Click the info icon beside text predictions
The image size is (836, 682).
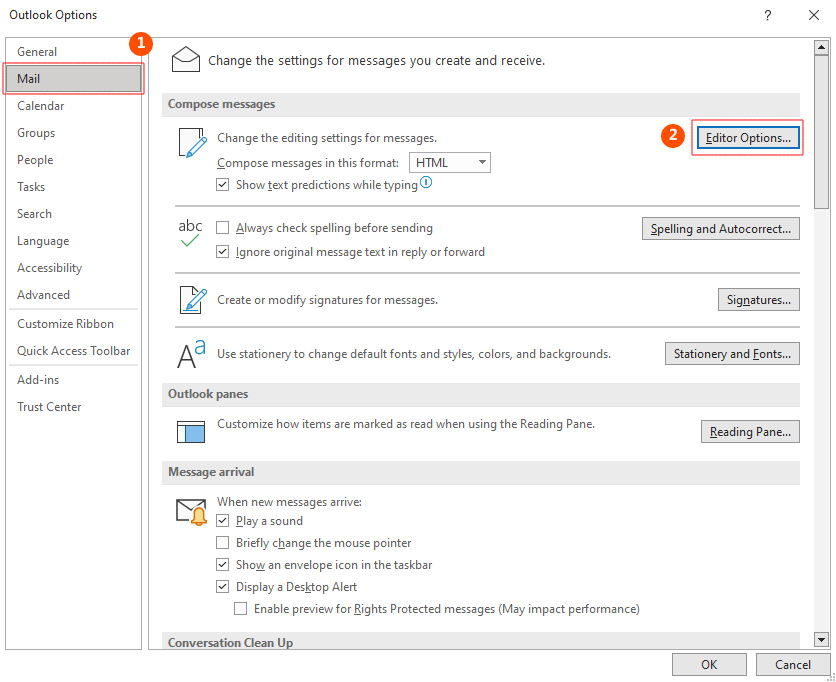pyautogui.click(x=426, y=183)
